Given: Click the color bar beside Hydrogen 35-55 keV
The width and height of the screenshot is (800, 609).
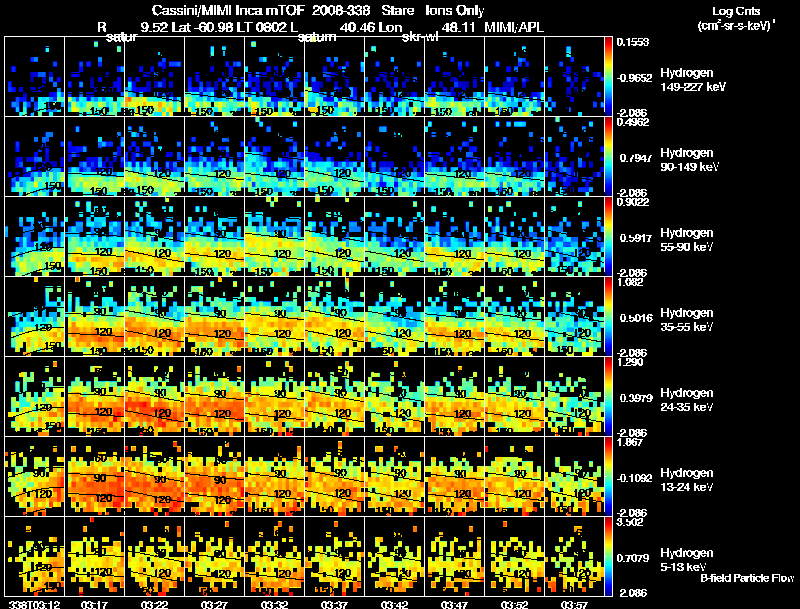Looking at the screenshot, I should pos(608,316).
